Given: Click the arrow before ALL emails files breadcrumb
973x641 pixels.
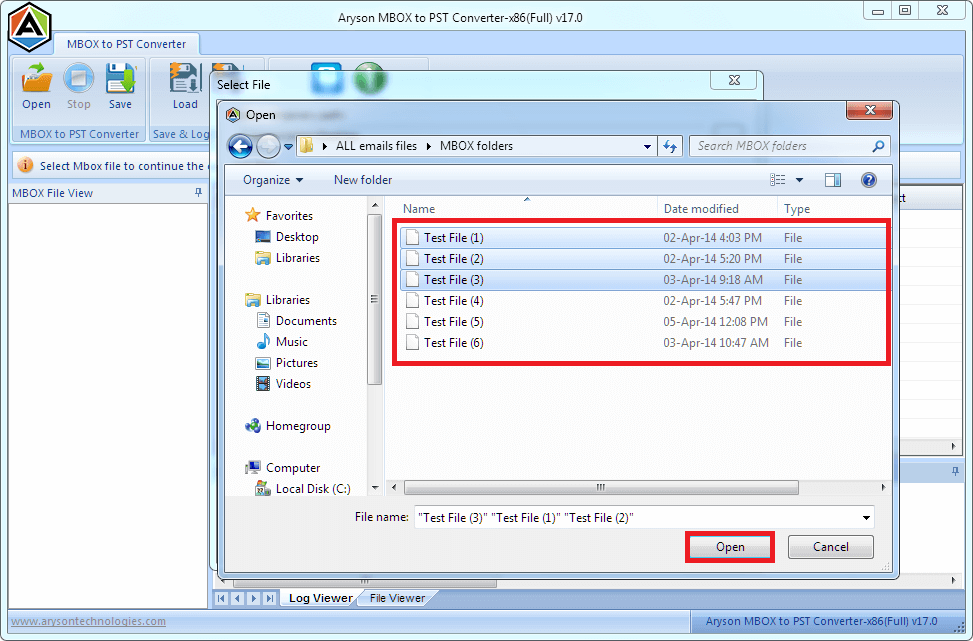Looking at the screenshot, I should (325, 146).
